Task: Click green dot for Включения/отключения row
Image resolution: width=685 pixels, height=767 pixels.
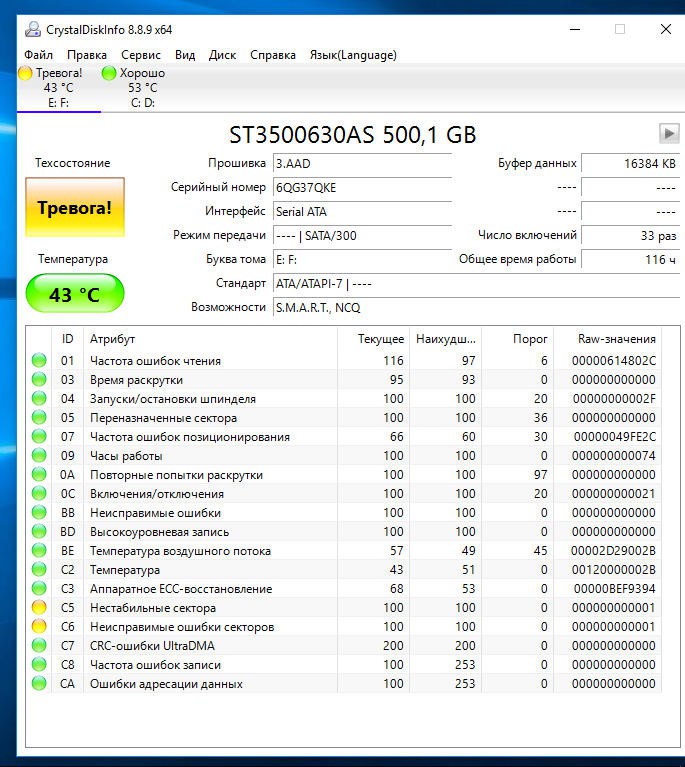Action: (39, 494)
